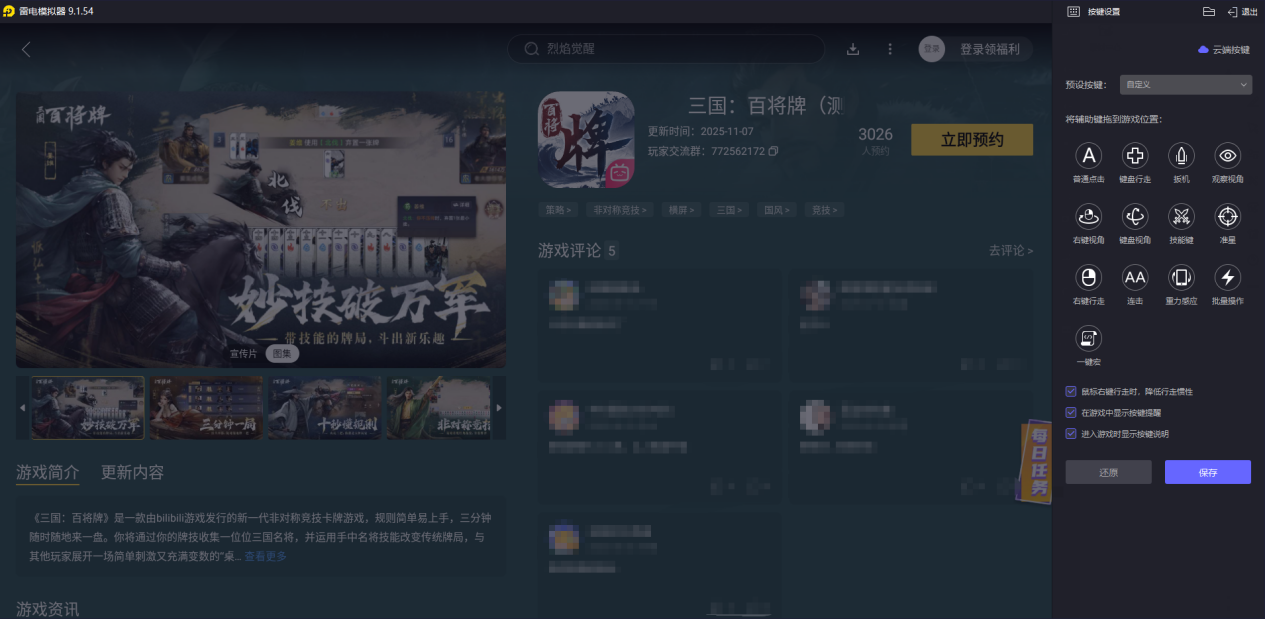Click the 三分钟一局 screenshot thumbnail
Screen dimensions: 1265x619
tap(206, 407)
